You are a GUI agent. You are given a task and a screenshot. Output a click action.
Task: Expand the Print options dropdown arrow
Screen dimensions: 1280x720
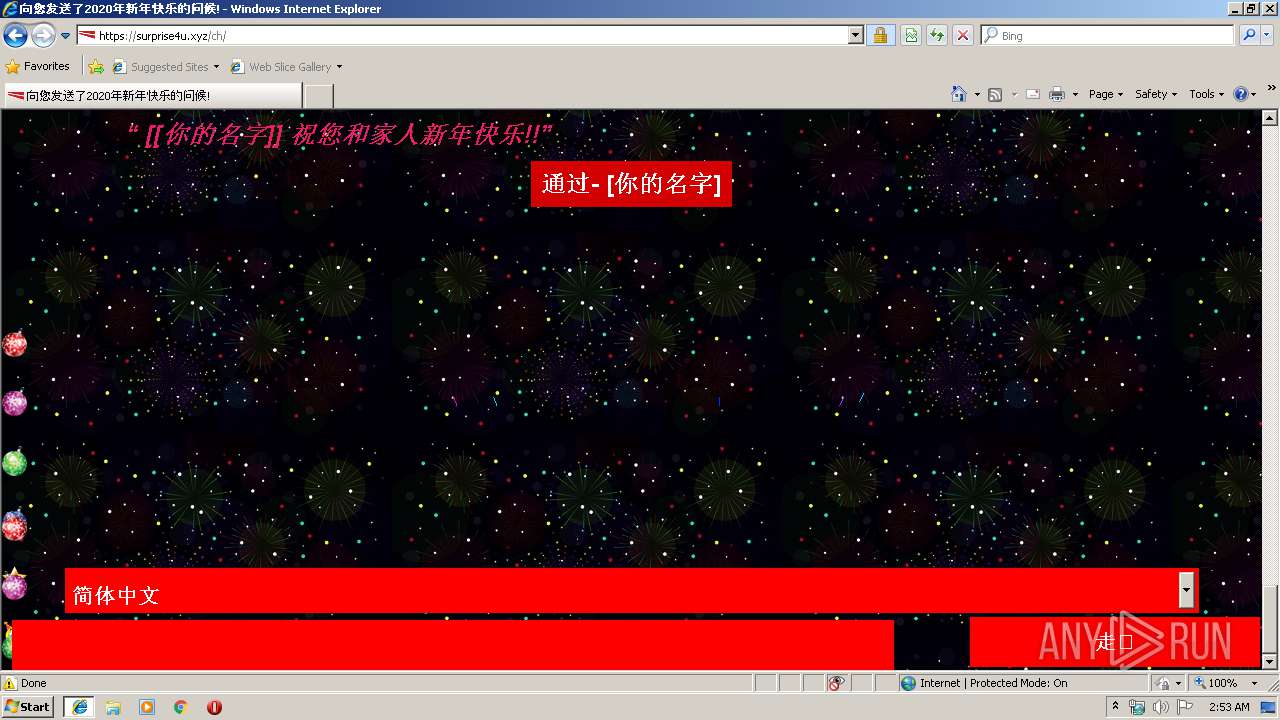pos(1075,94)
